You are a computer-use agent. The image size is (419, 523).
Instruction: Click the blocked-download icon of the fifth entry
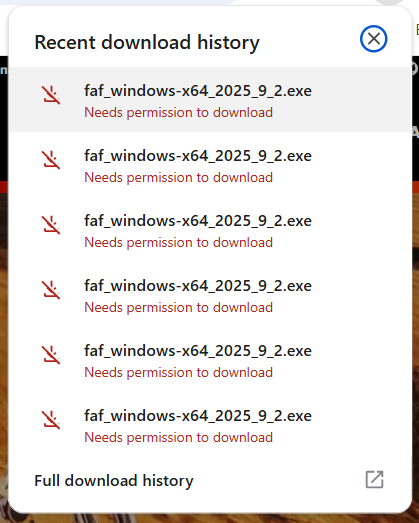click(x=51, y=355)
